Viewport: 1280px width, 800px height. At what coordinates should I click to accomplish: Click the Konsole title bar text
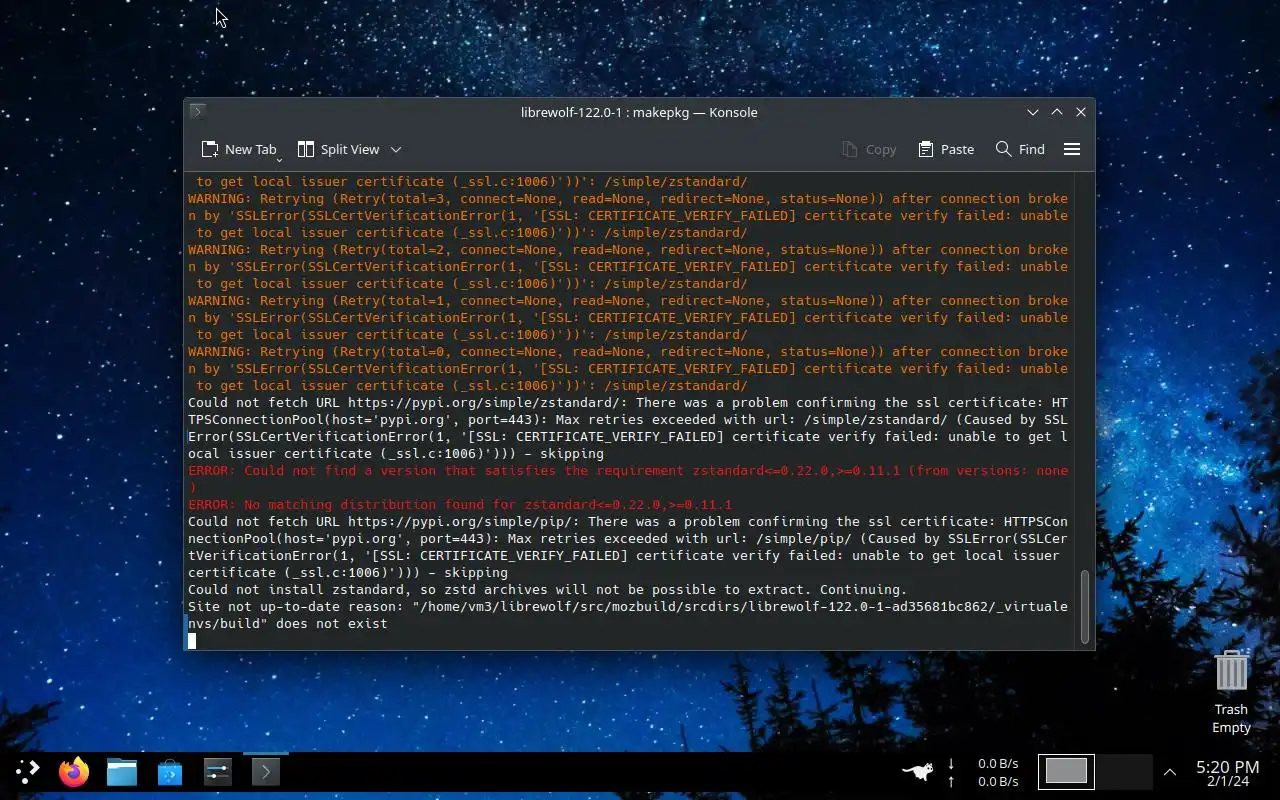[x=639, y=112]
